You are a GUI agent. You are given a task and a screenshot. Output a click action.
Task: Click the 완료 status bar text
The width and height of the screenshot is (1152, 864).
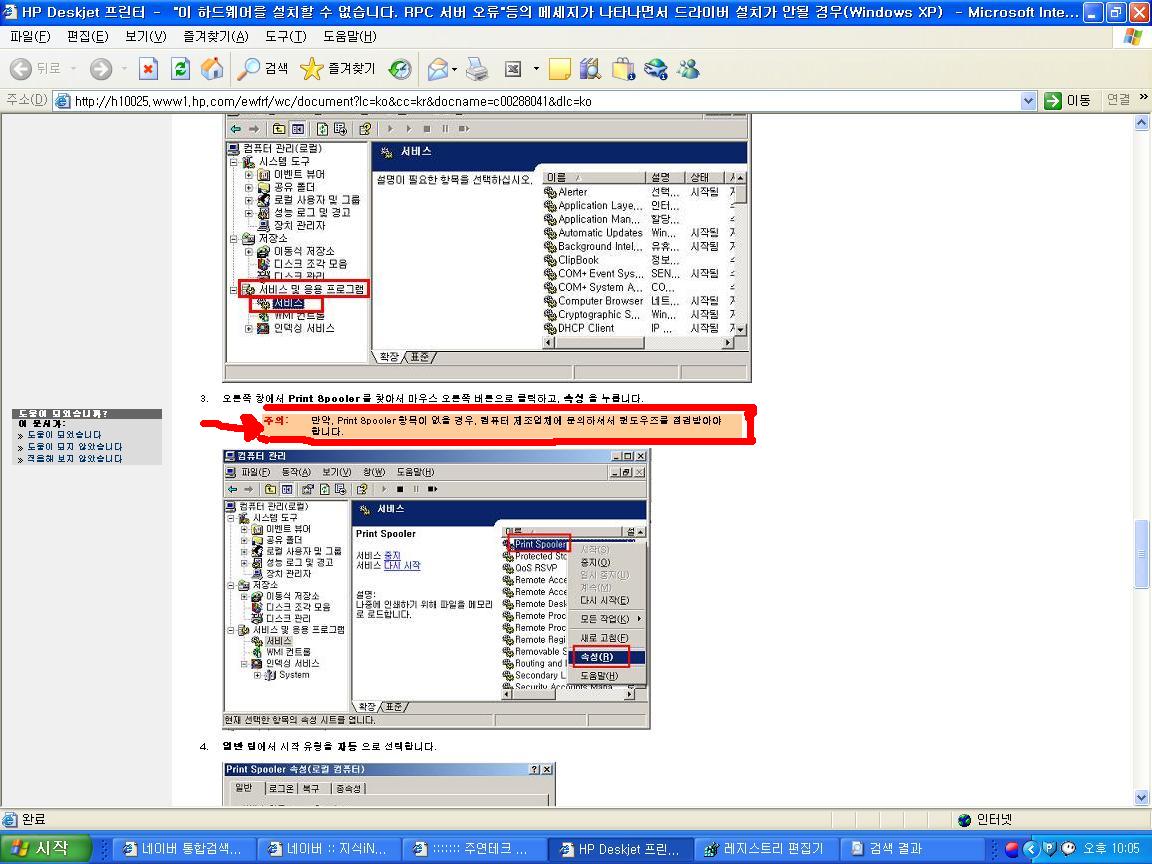coord(34,819)
